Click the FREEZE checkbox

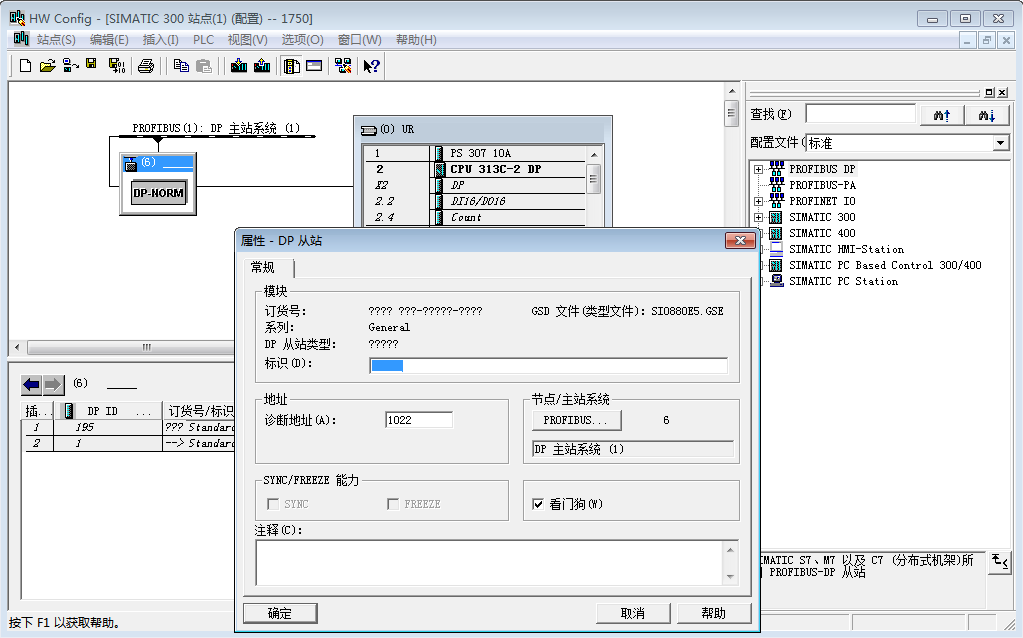click(393, 504)
